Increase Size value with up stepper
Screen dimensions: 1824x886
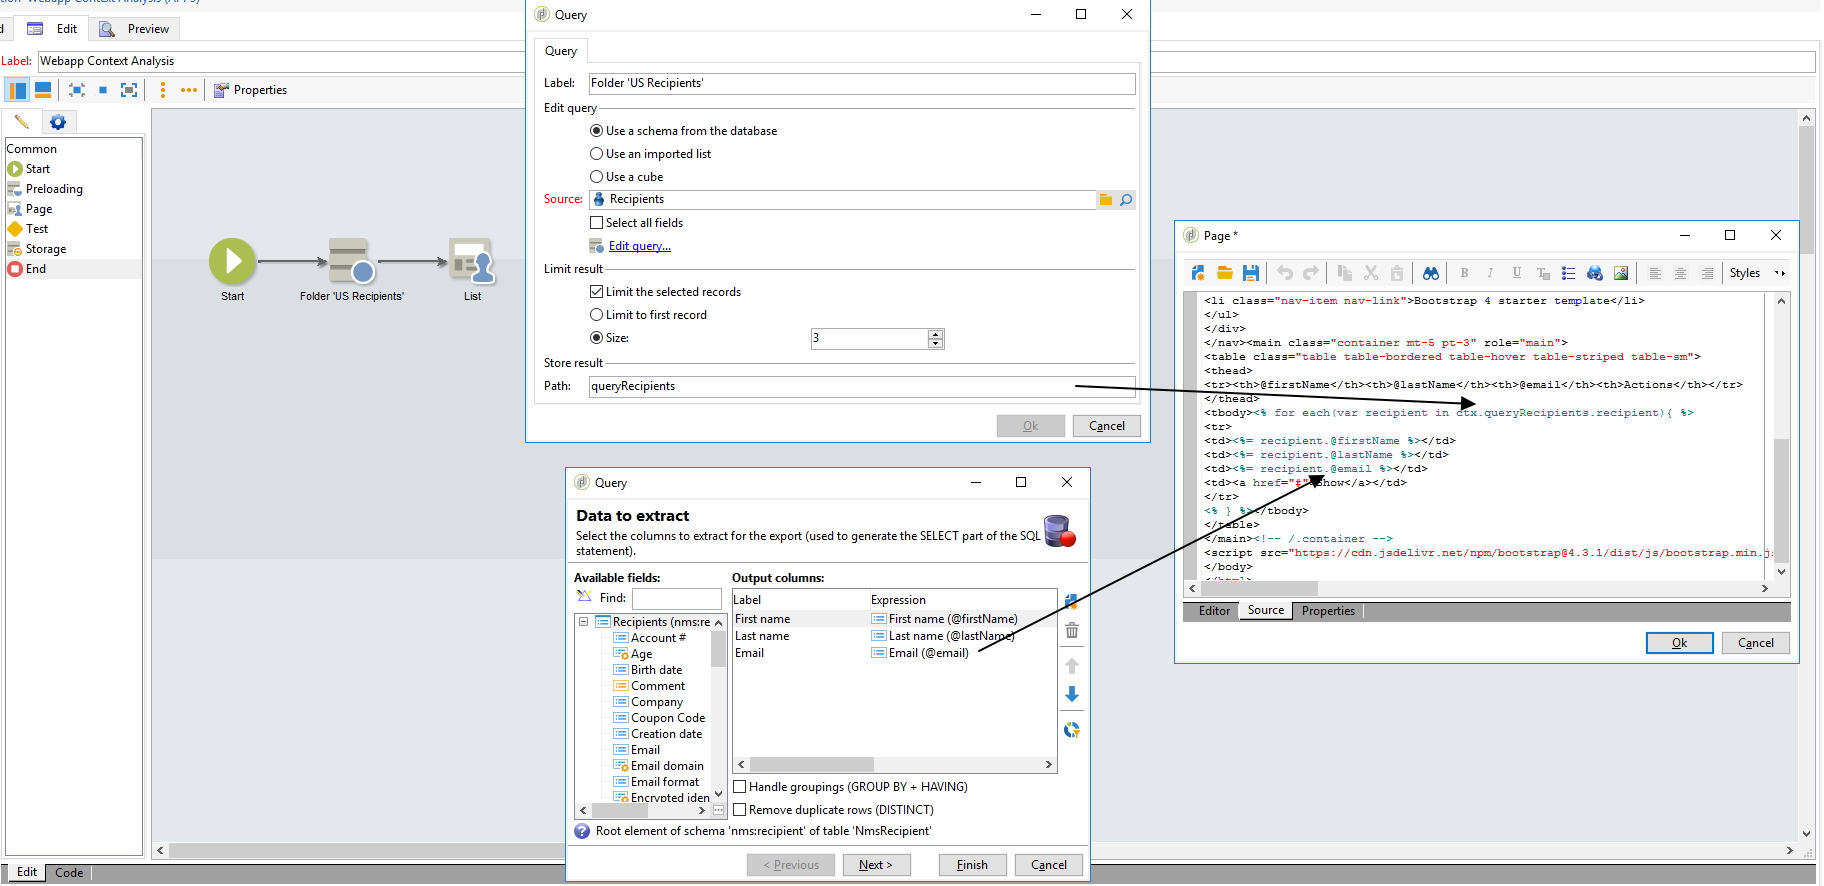[x=935, y=334]
